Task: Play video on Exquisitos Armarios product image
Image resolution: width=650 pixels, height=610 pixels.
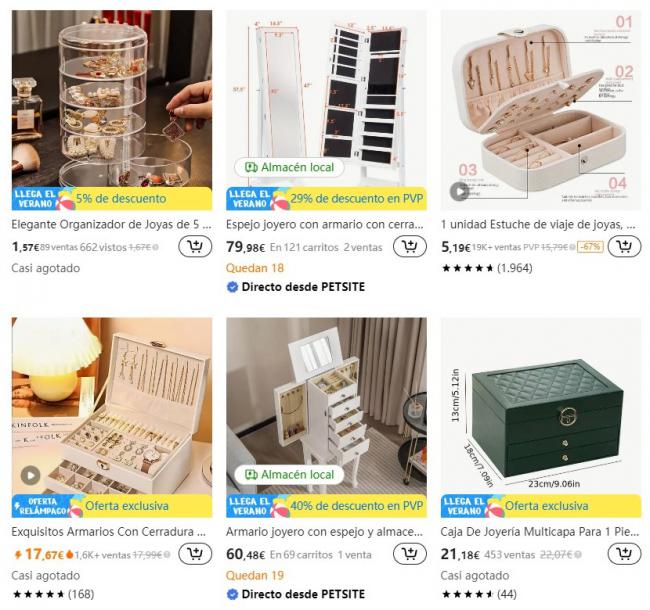Action: (x=30, y=475)
